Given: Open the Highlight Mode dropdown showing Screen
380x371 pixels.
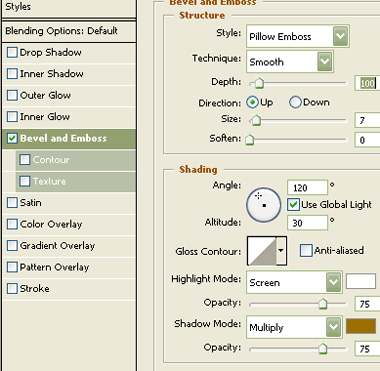Looking at the screenshot, I should click(294, 282).
